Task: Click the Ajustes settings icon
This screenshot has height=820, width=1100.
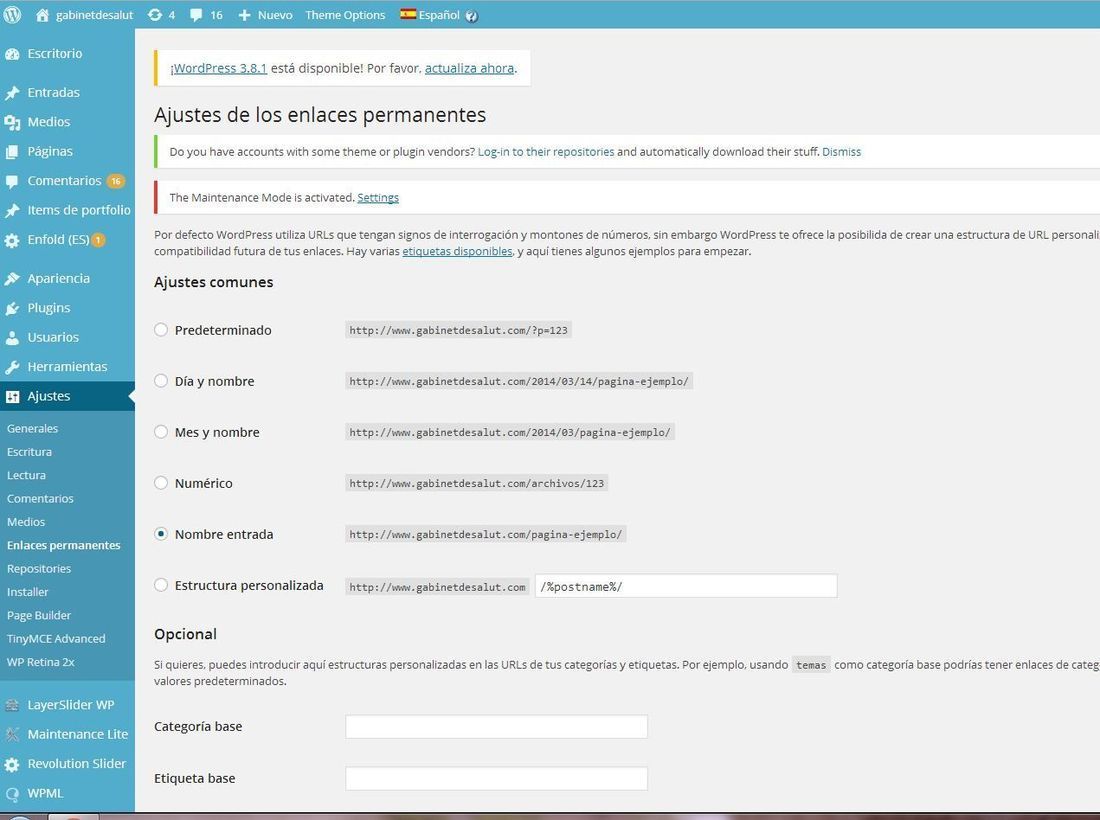Action: coord(12,396)
